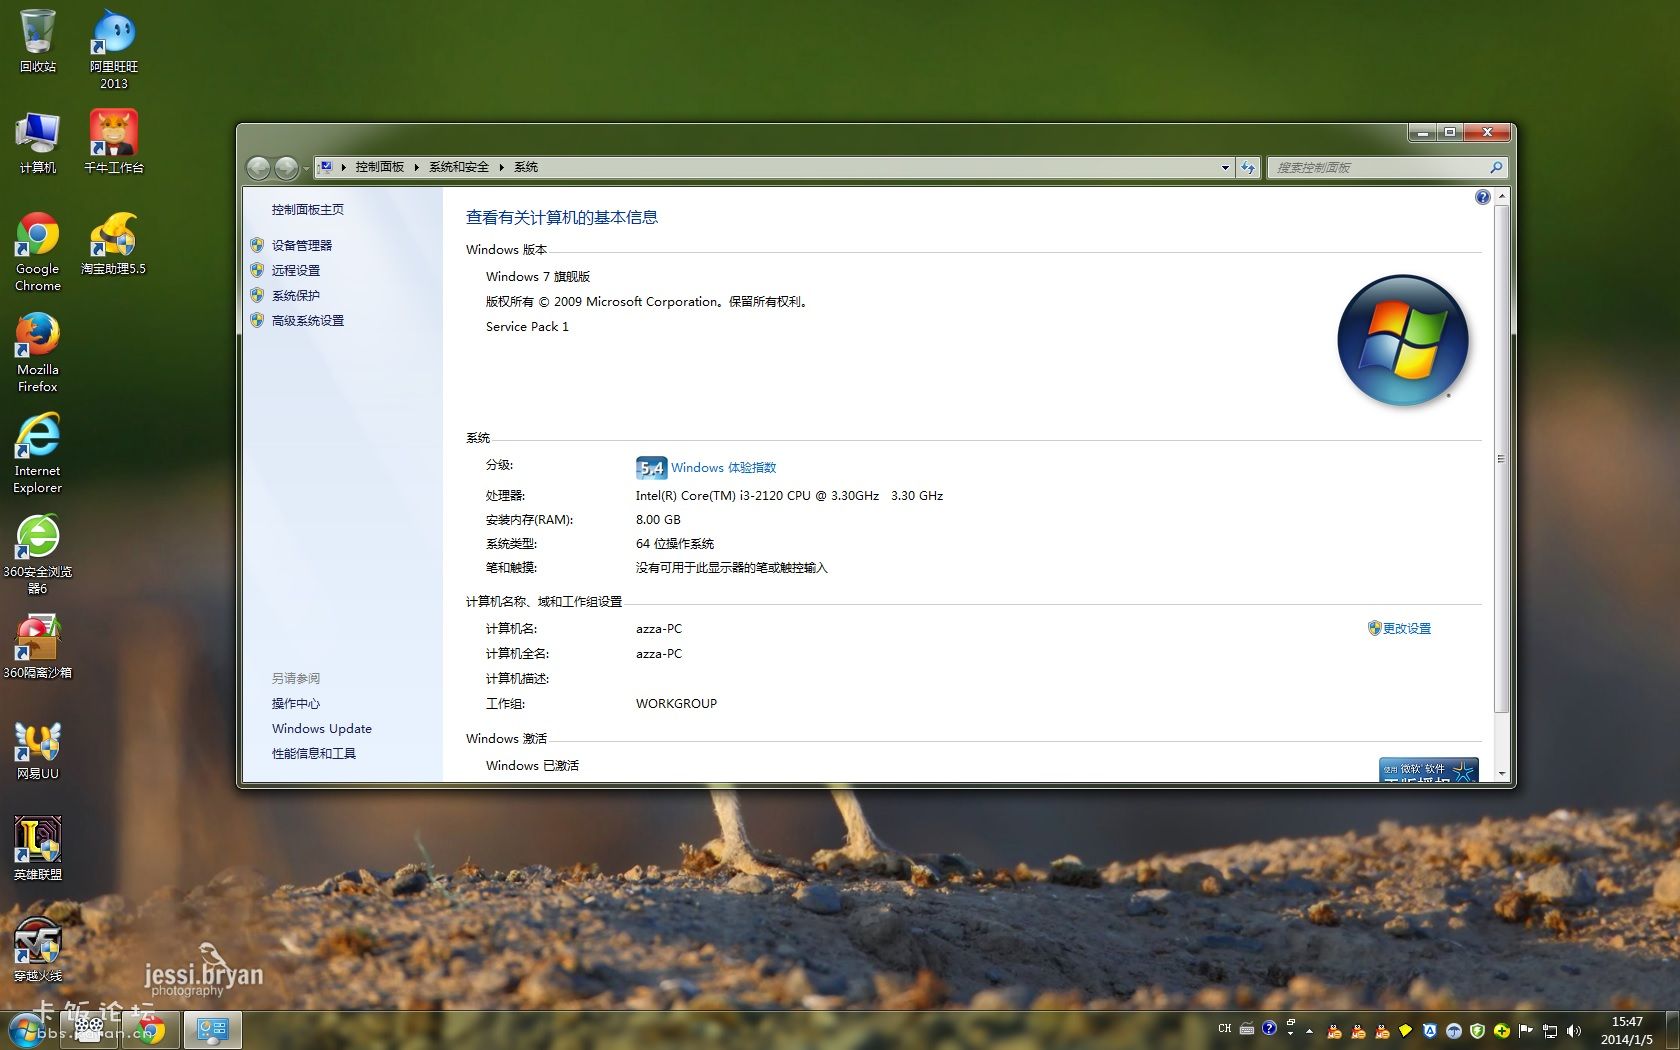Go back in the Control Panel

(258, 167)
